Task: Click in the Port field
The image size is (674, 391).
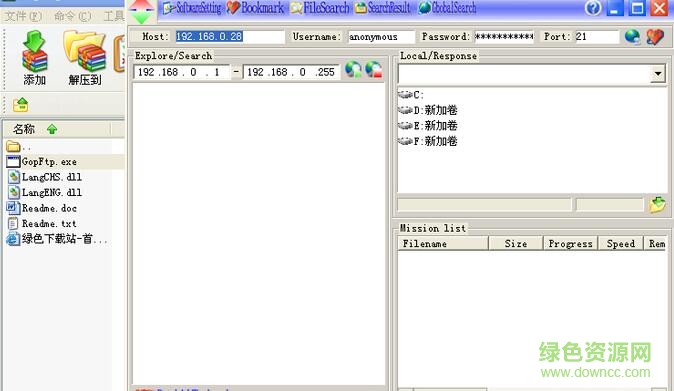Action: (x=597, y=37)
